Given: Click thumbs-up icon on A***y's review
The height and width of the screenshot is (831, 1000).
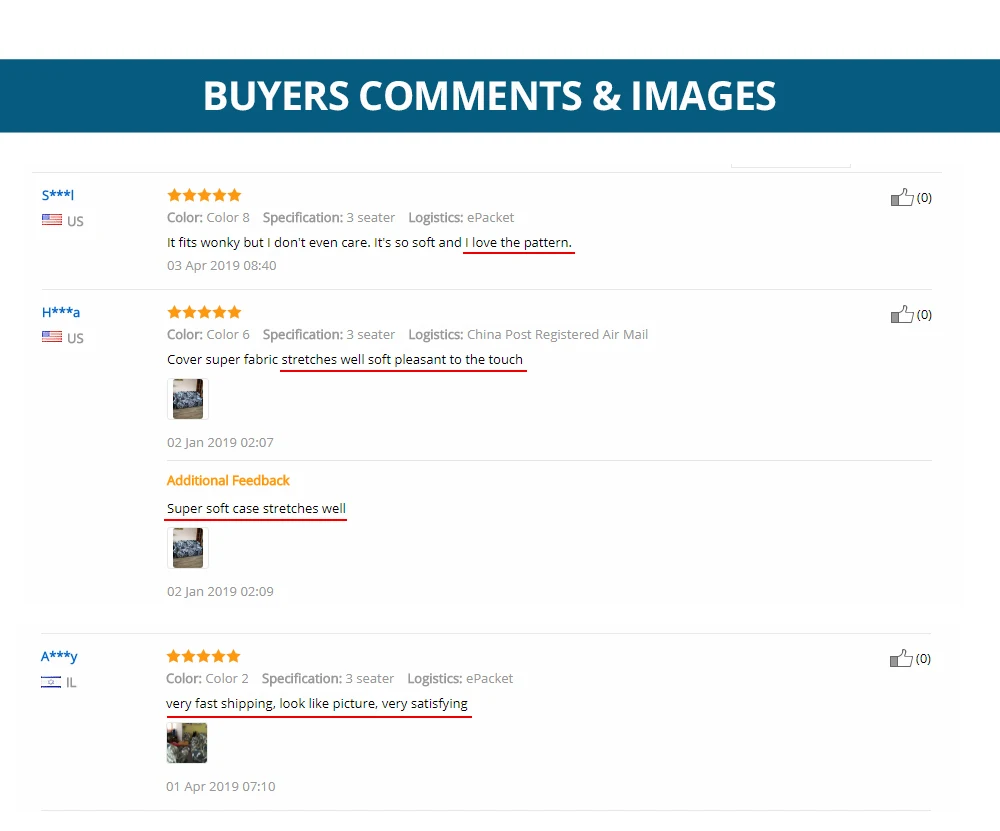Looking at the screenshot, I should click(x=901, y=658).
